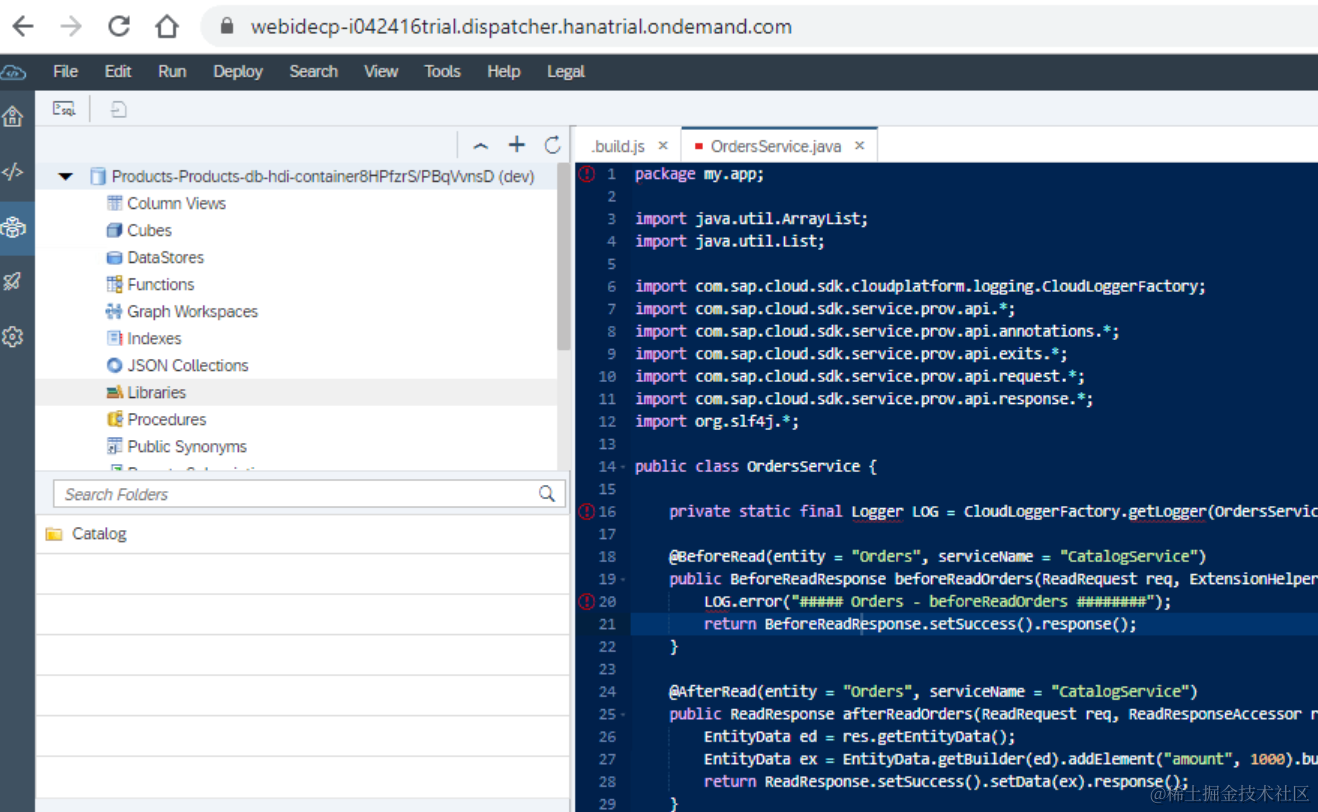1318x812 pixels.
Task: Click the SAP cloud logo icon
Action: pyautogui.click(x=13, y=72)
